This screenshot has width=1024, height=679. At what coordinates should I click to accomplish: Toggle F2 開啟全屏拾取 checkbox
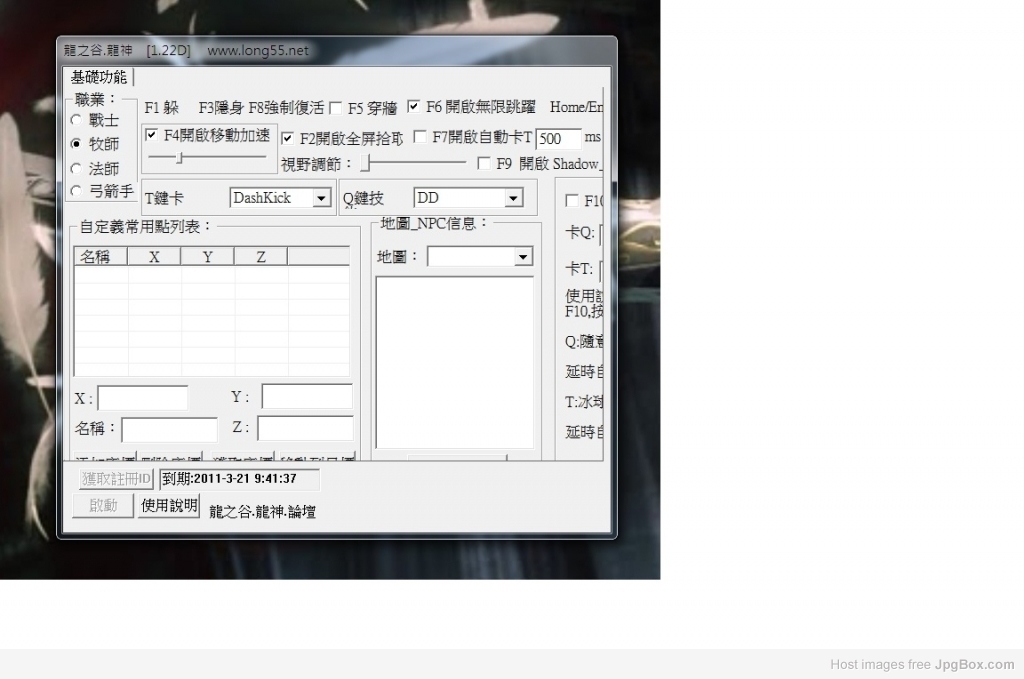(288, 138)
